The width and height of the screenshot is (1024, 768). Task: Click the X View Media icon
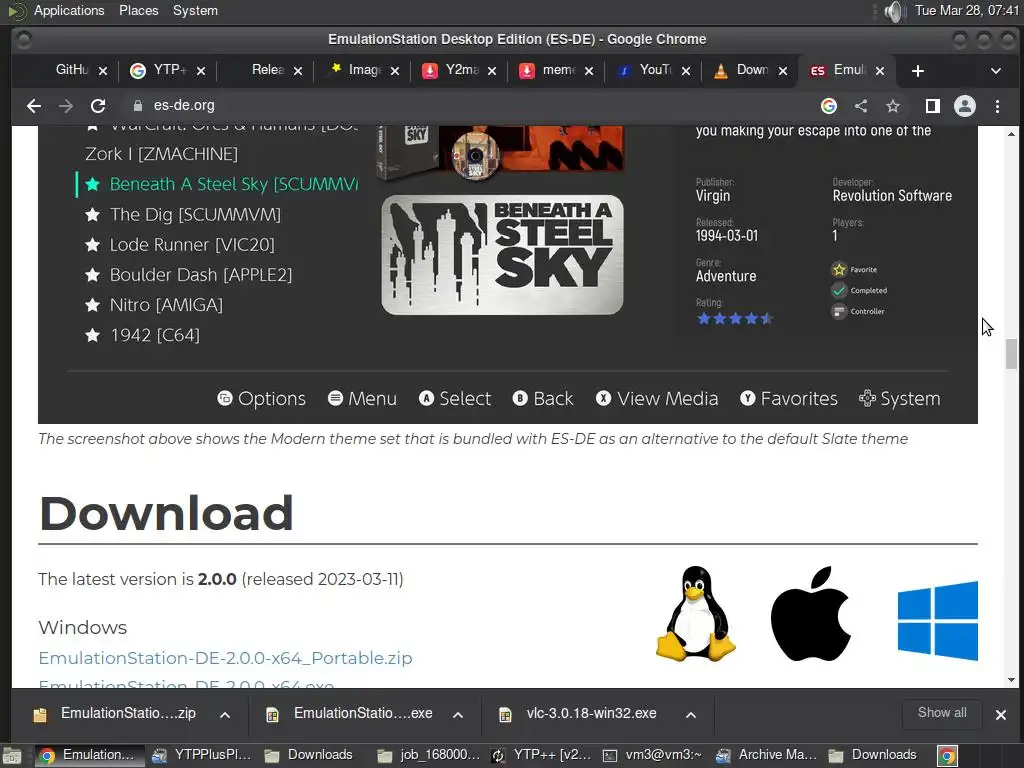tap(603, 398)
